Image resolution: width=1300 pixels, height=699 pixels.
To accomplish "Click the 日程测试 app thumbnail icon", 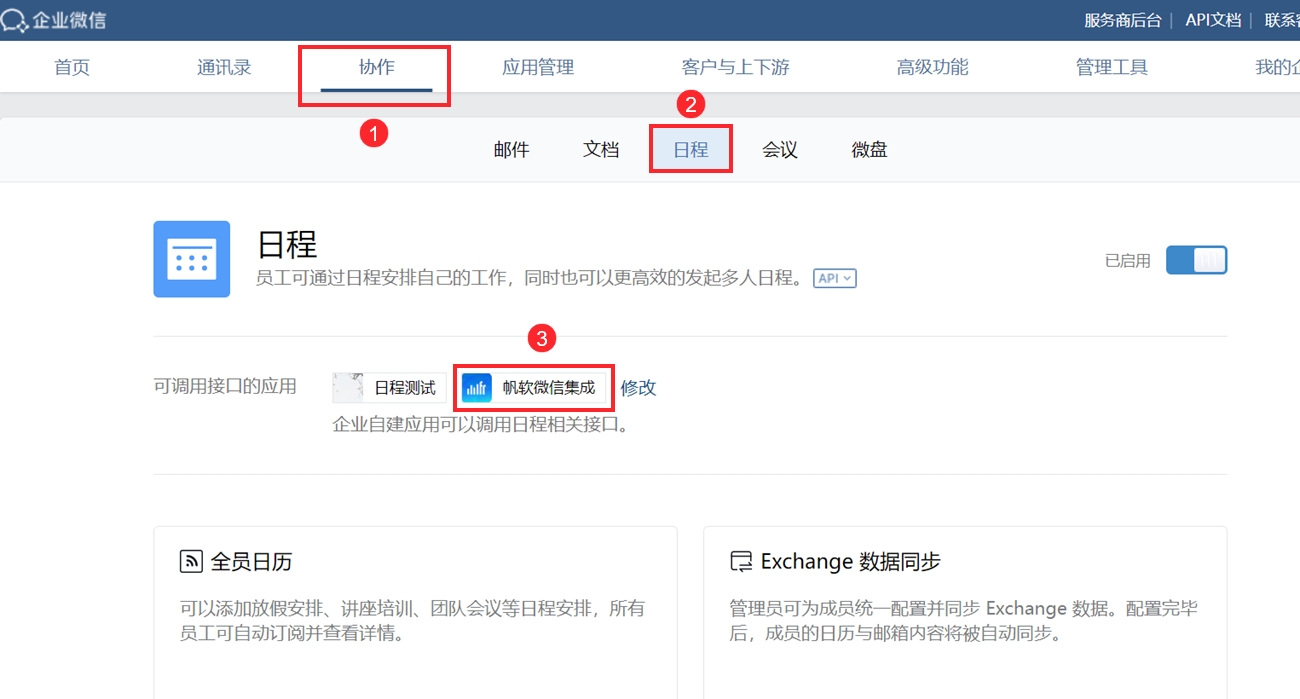I will click(x=348, y=388).
